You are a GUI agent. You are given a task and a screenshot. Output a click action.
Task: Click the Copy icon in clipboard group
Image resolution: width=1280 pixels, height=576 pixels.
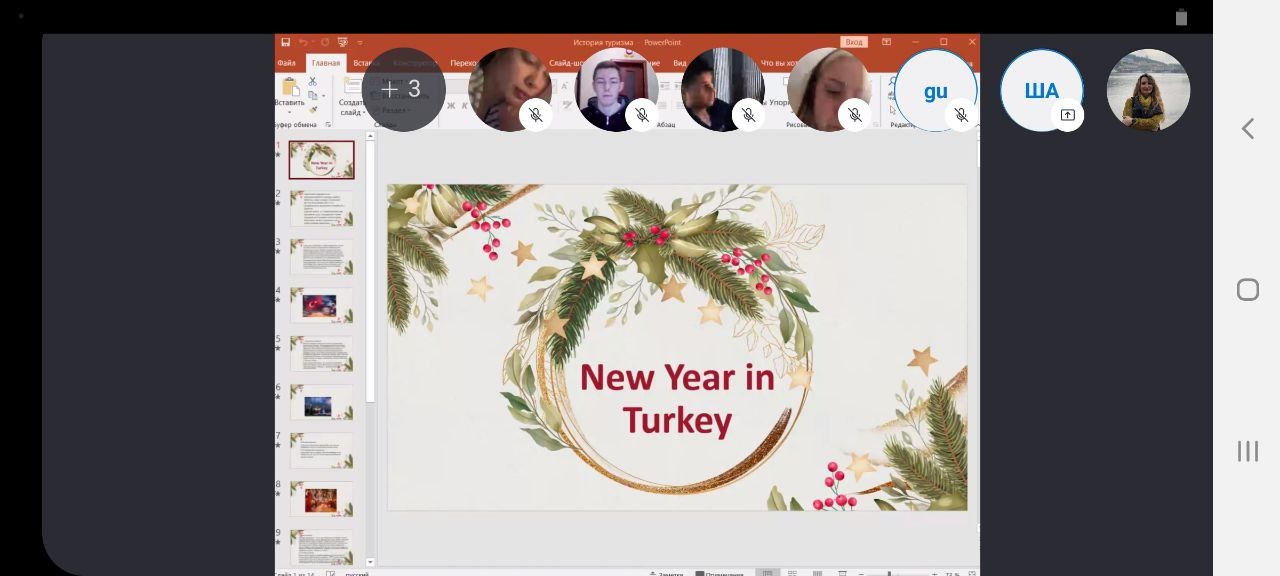pyautogui.click(x=313, y=96)
